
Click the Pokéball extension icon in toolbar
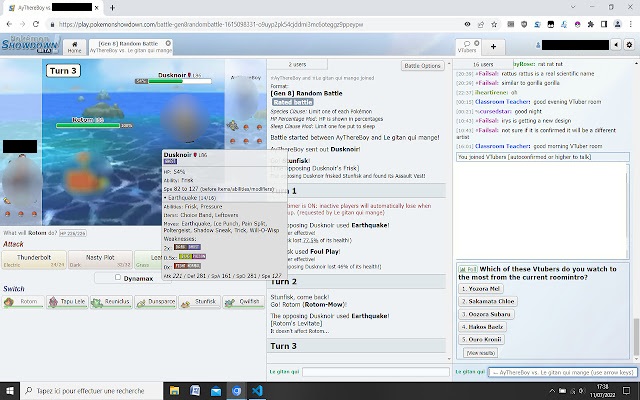(577, 24)
